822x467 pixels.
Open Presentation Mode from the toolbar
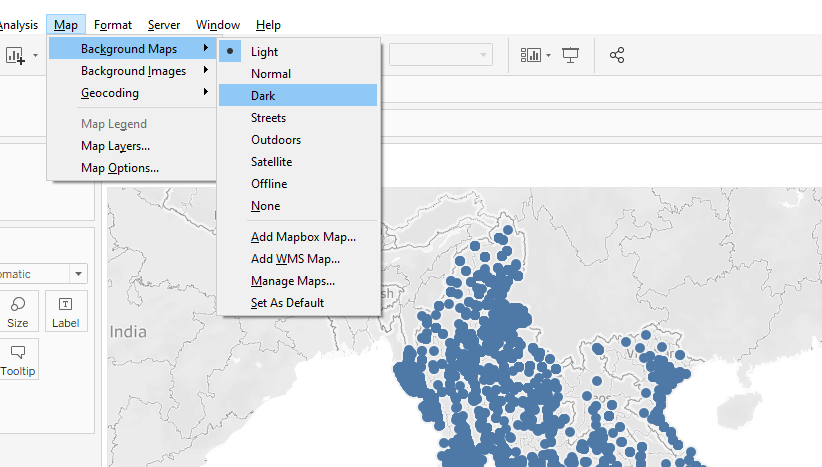pos(571,55)
